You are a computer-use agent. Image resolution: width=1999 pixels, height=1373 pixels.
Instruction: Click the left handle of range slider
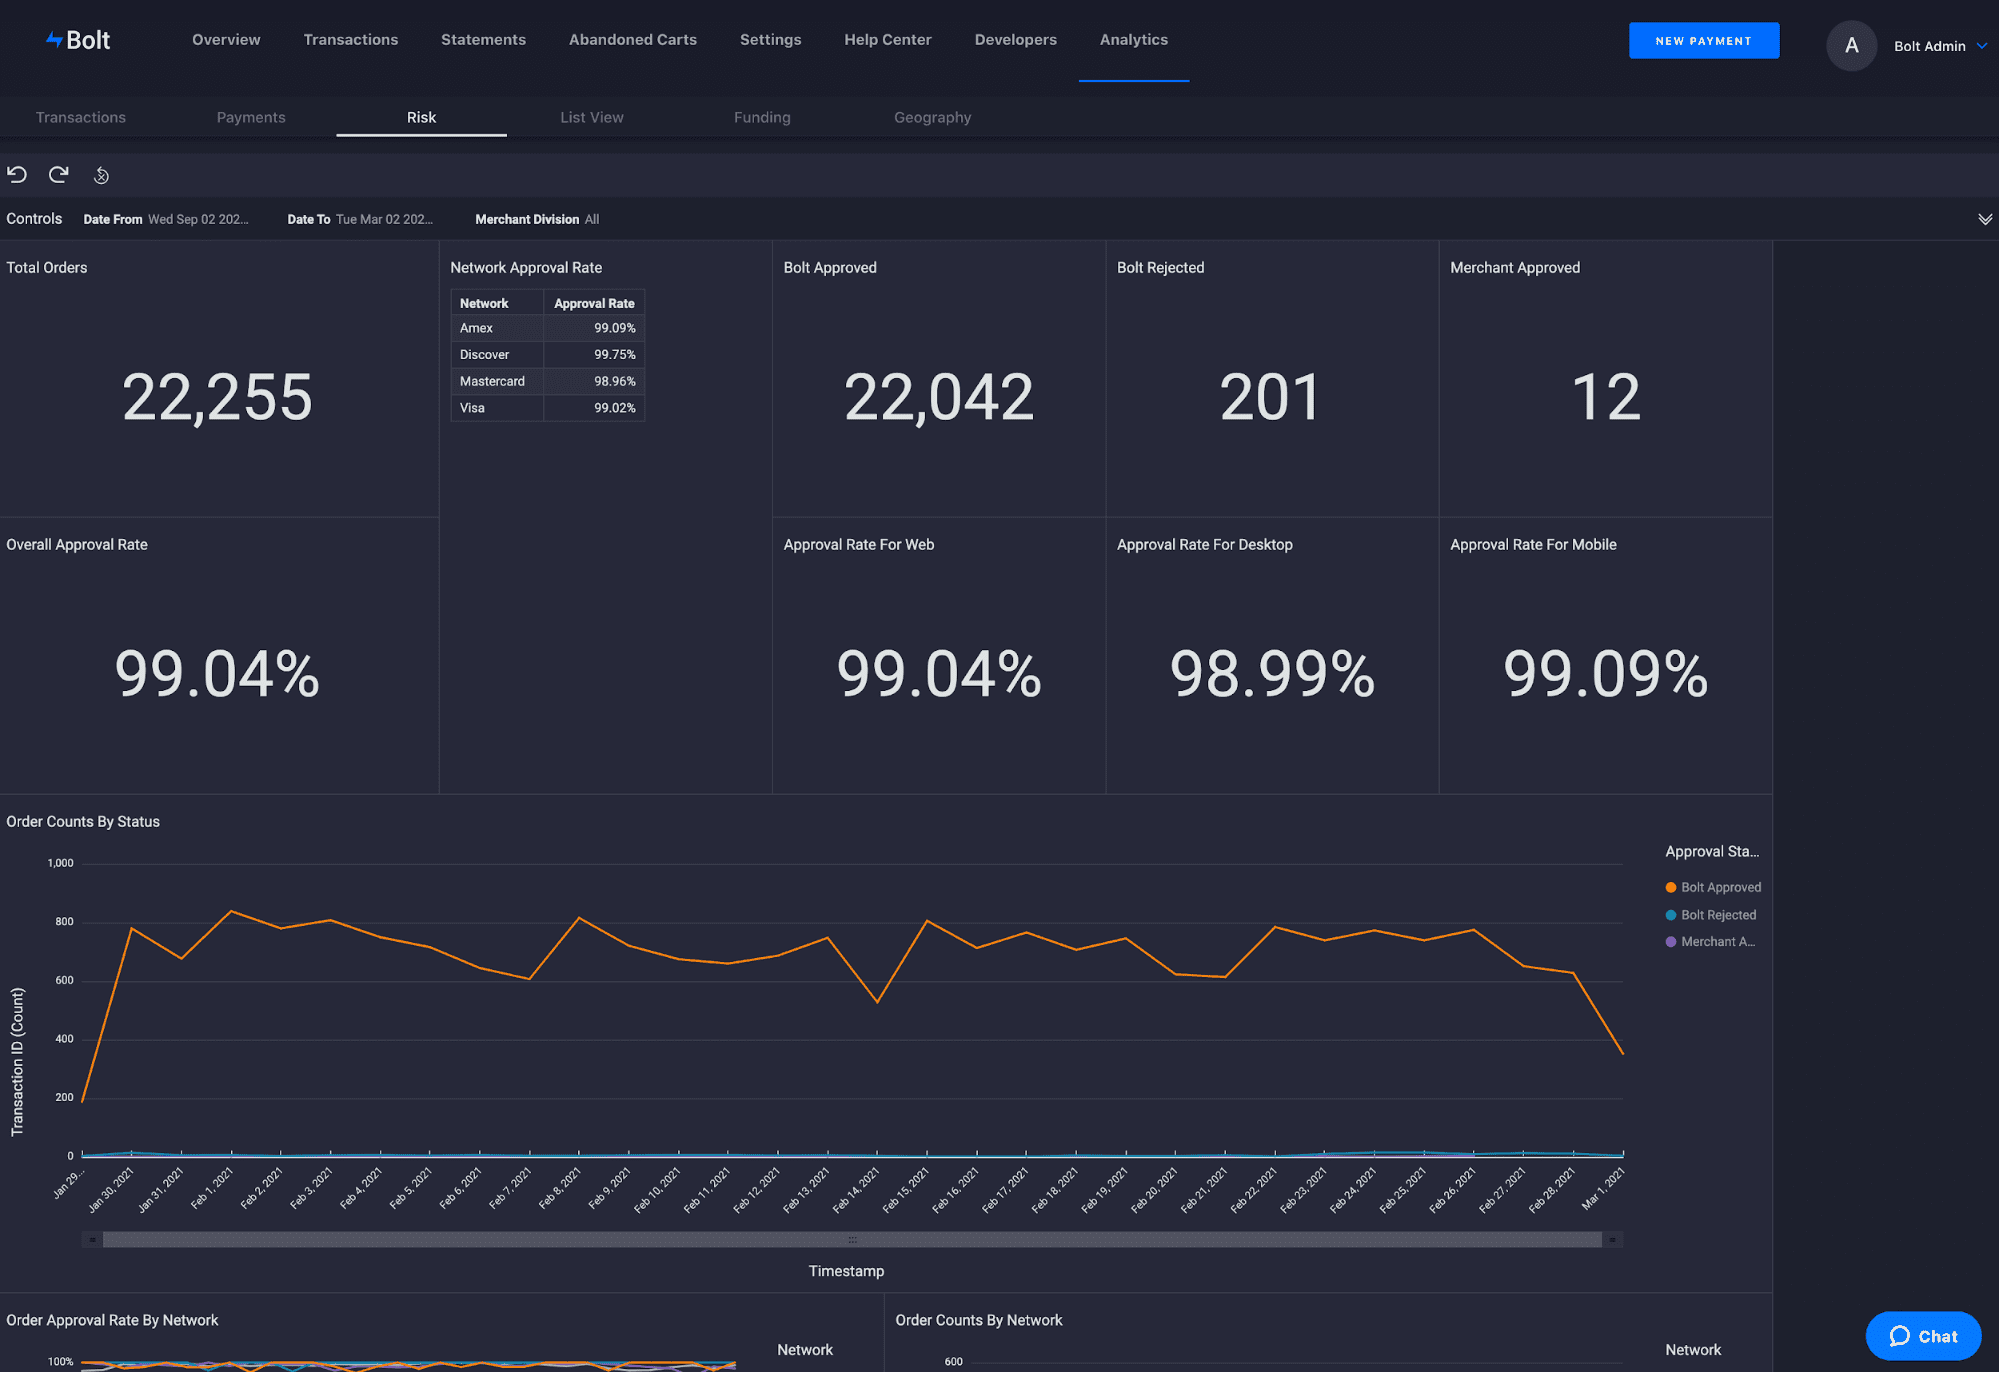tap(92, 1240)
